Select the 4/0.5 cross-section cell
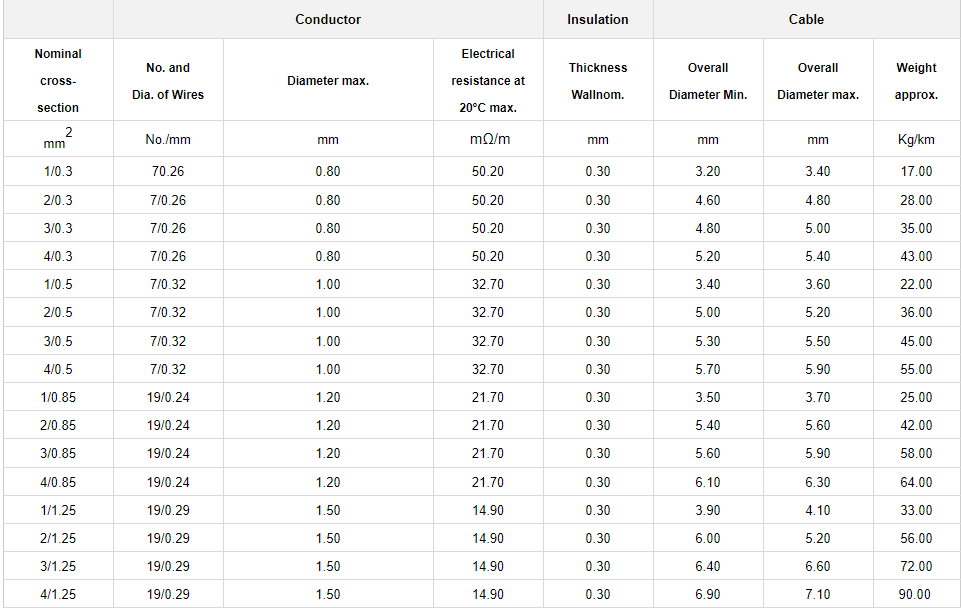The height and width of the screenshot is (611, 961). [x=58, y=369]
